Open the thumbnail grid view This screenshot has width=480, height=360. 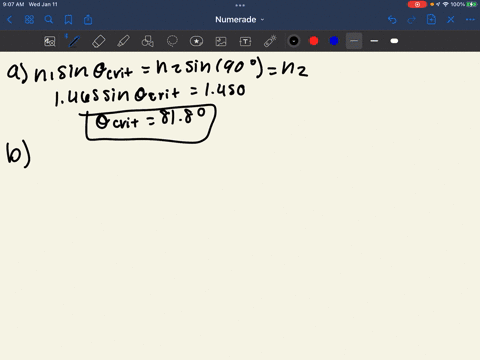(x=29, y=20)
